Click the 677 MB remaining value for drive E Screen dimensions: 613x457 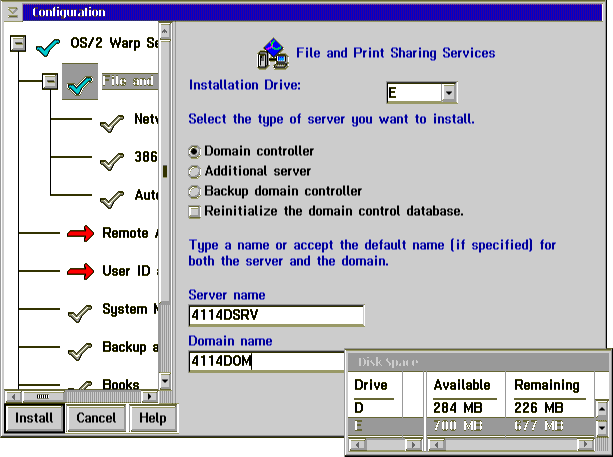click(539, 426)
